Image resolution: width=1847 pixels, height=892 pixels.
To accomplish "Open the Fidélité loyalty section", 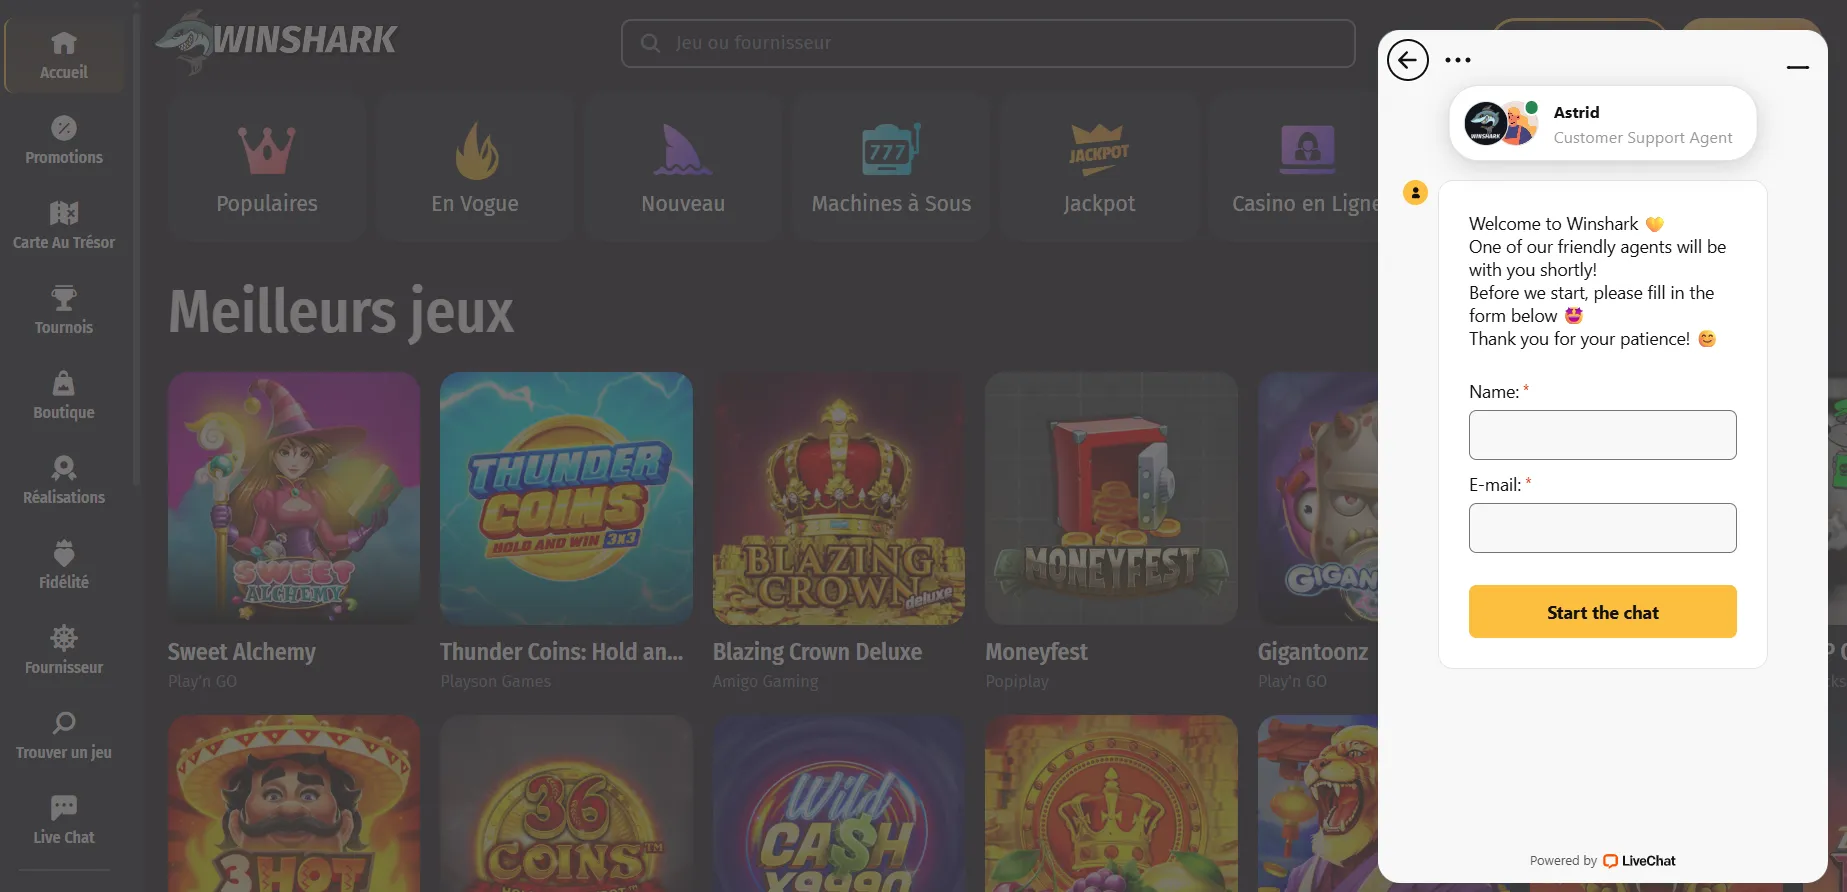I will (x=64, y=566).
